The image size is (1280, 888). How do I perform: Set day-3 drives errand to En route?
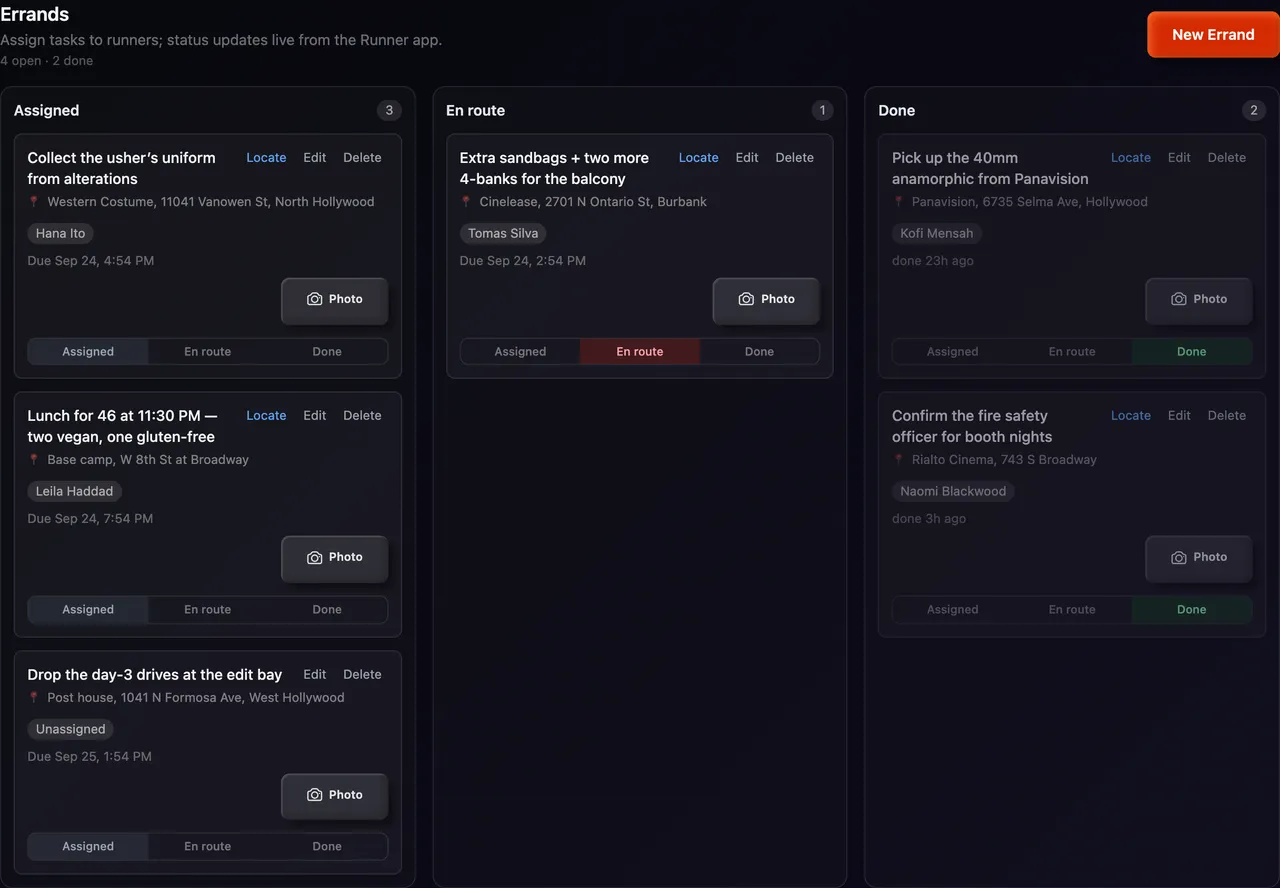point(208,847)
